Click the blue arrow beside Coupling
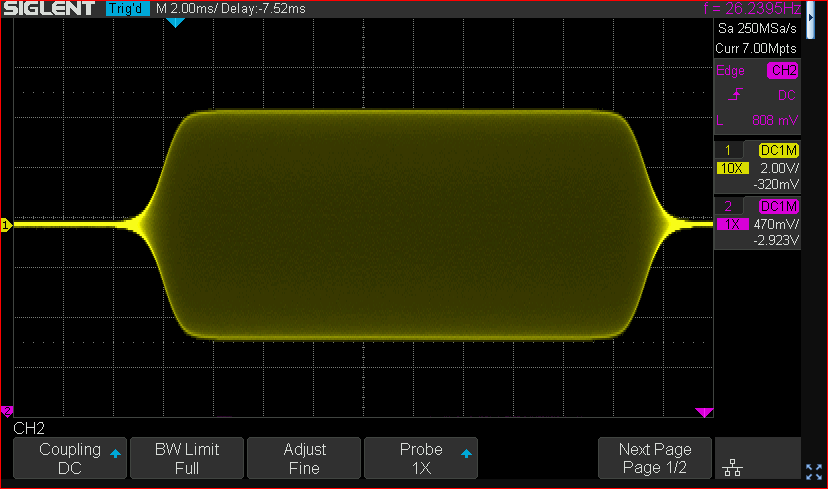828x489 pixels. click(115, 454)
